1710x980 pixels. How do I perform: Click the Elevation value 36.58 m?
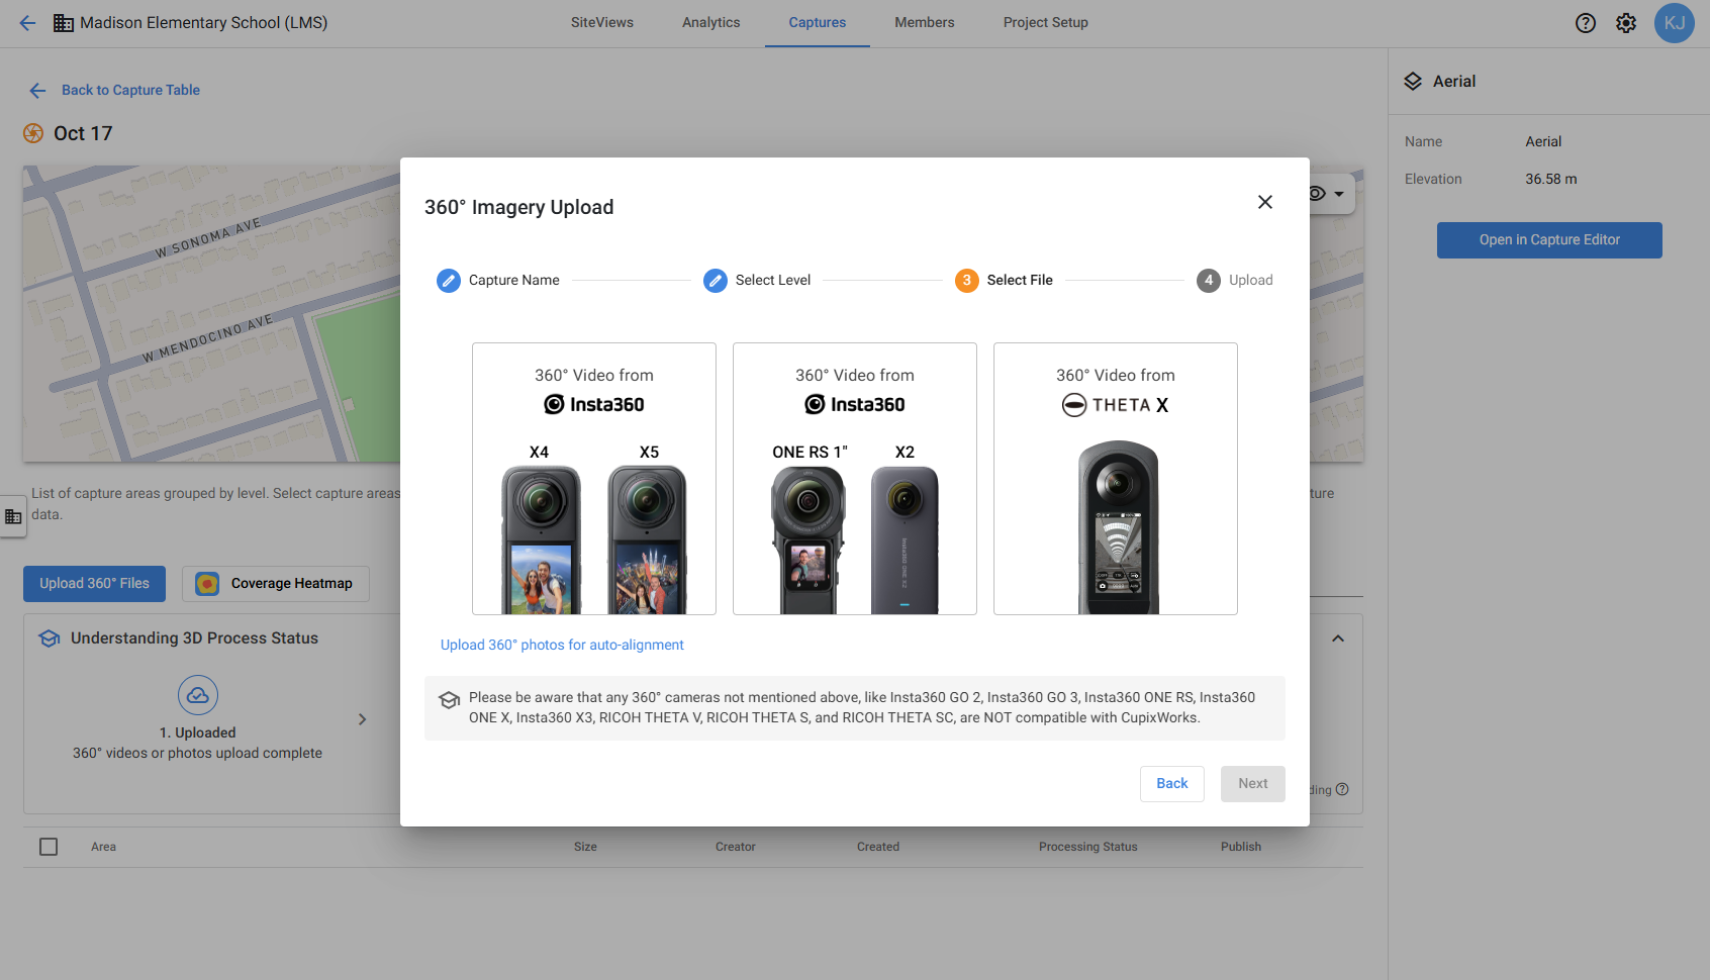1551,179
